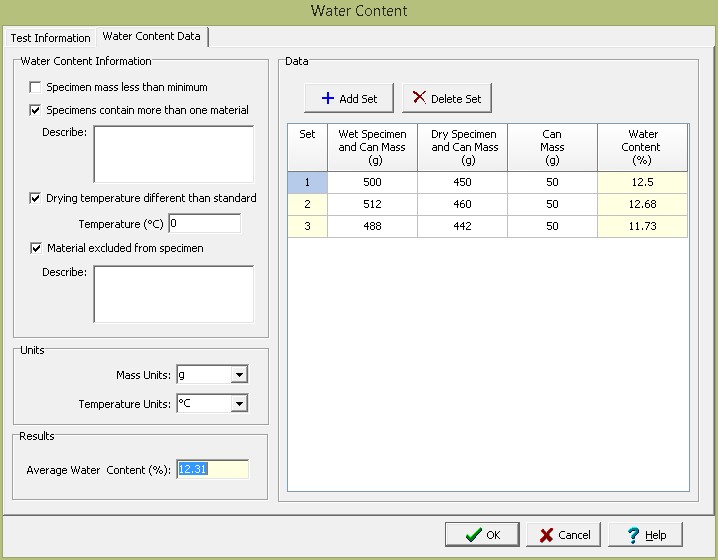Click Dry Specimen mass cell showing 442
718x560 pixels.
(x=464, y=227)
